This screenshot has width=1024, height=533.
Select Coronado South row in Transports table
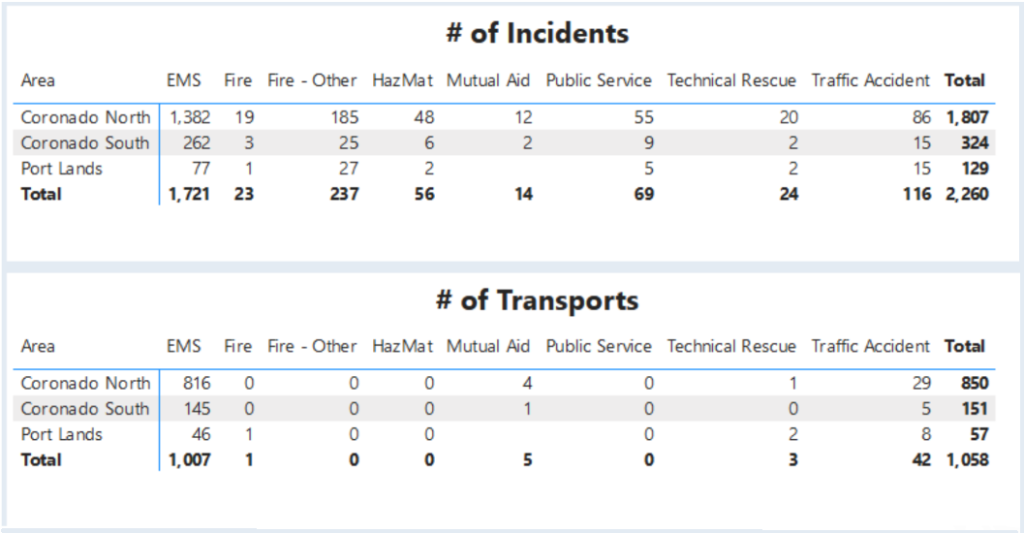[x=85, y=408]
